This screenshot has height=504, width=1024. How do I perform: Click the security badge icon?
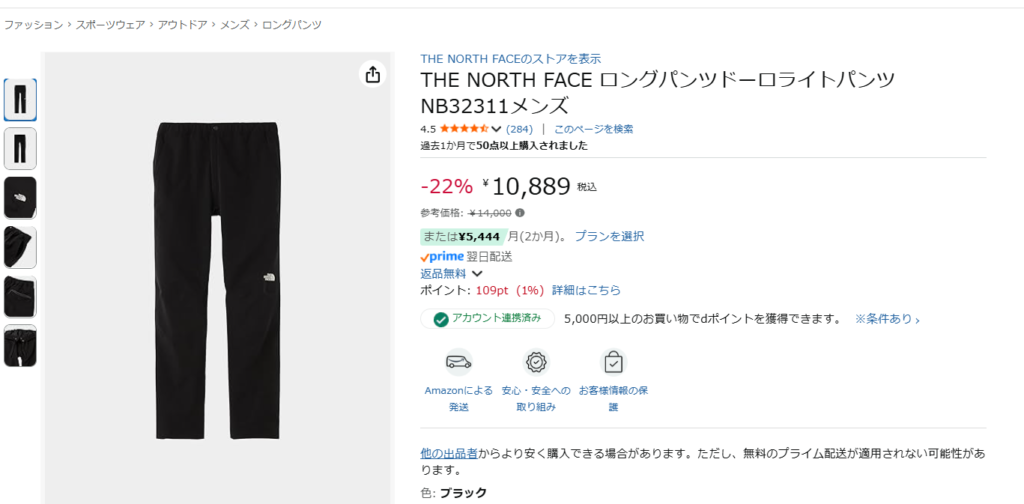pyautogui.click(x=536, y=362)
